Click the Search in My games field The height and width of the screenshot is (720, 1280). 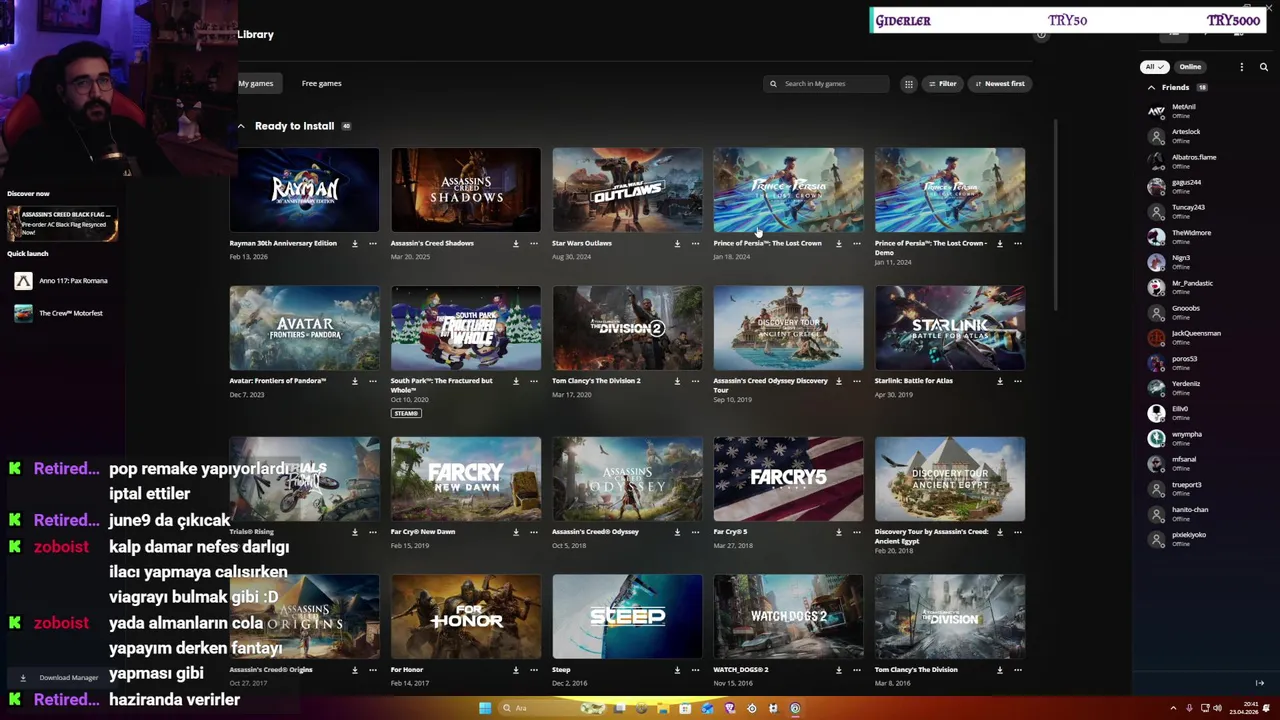(826, 84)
